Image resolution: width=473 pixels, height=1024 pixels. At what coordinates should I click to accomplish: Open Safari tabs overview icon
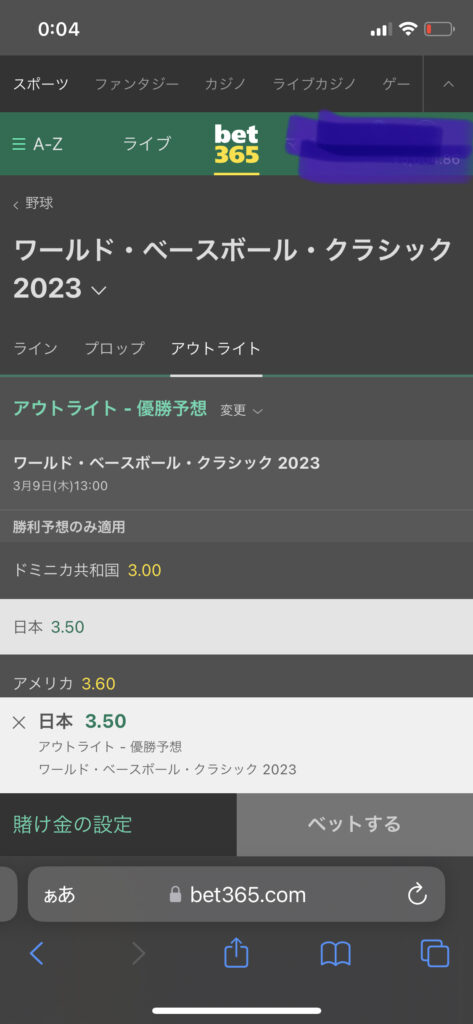point(435,953)
